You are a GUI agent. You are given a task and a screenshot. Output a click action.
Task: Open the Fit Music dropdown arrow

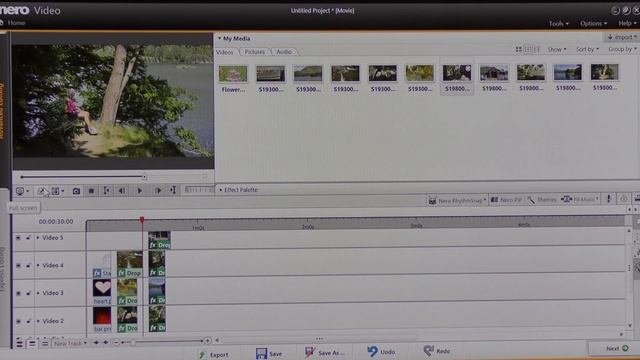(x=597, y=199)
